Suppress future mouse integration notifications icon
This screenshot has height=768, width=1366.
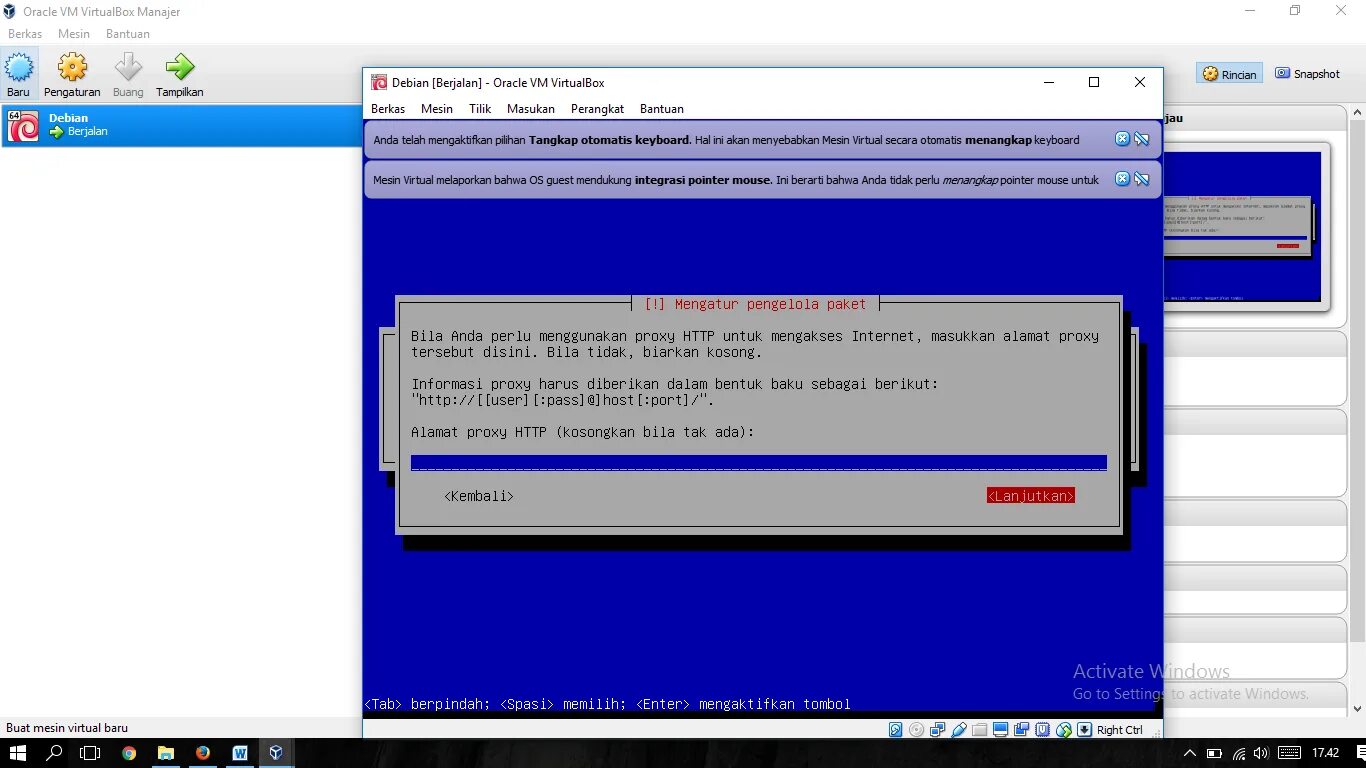click(1142, 179)
